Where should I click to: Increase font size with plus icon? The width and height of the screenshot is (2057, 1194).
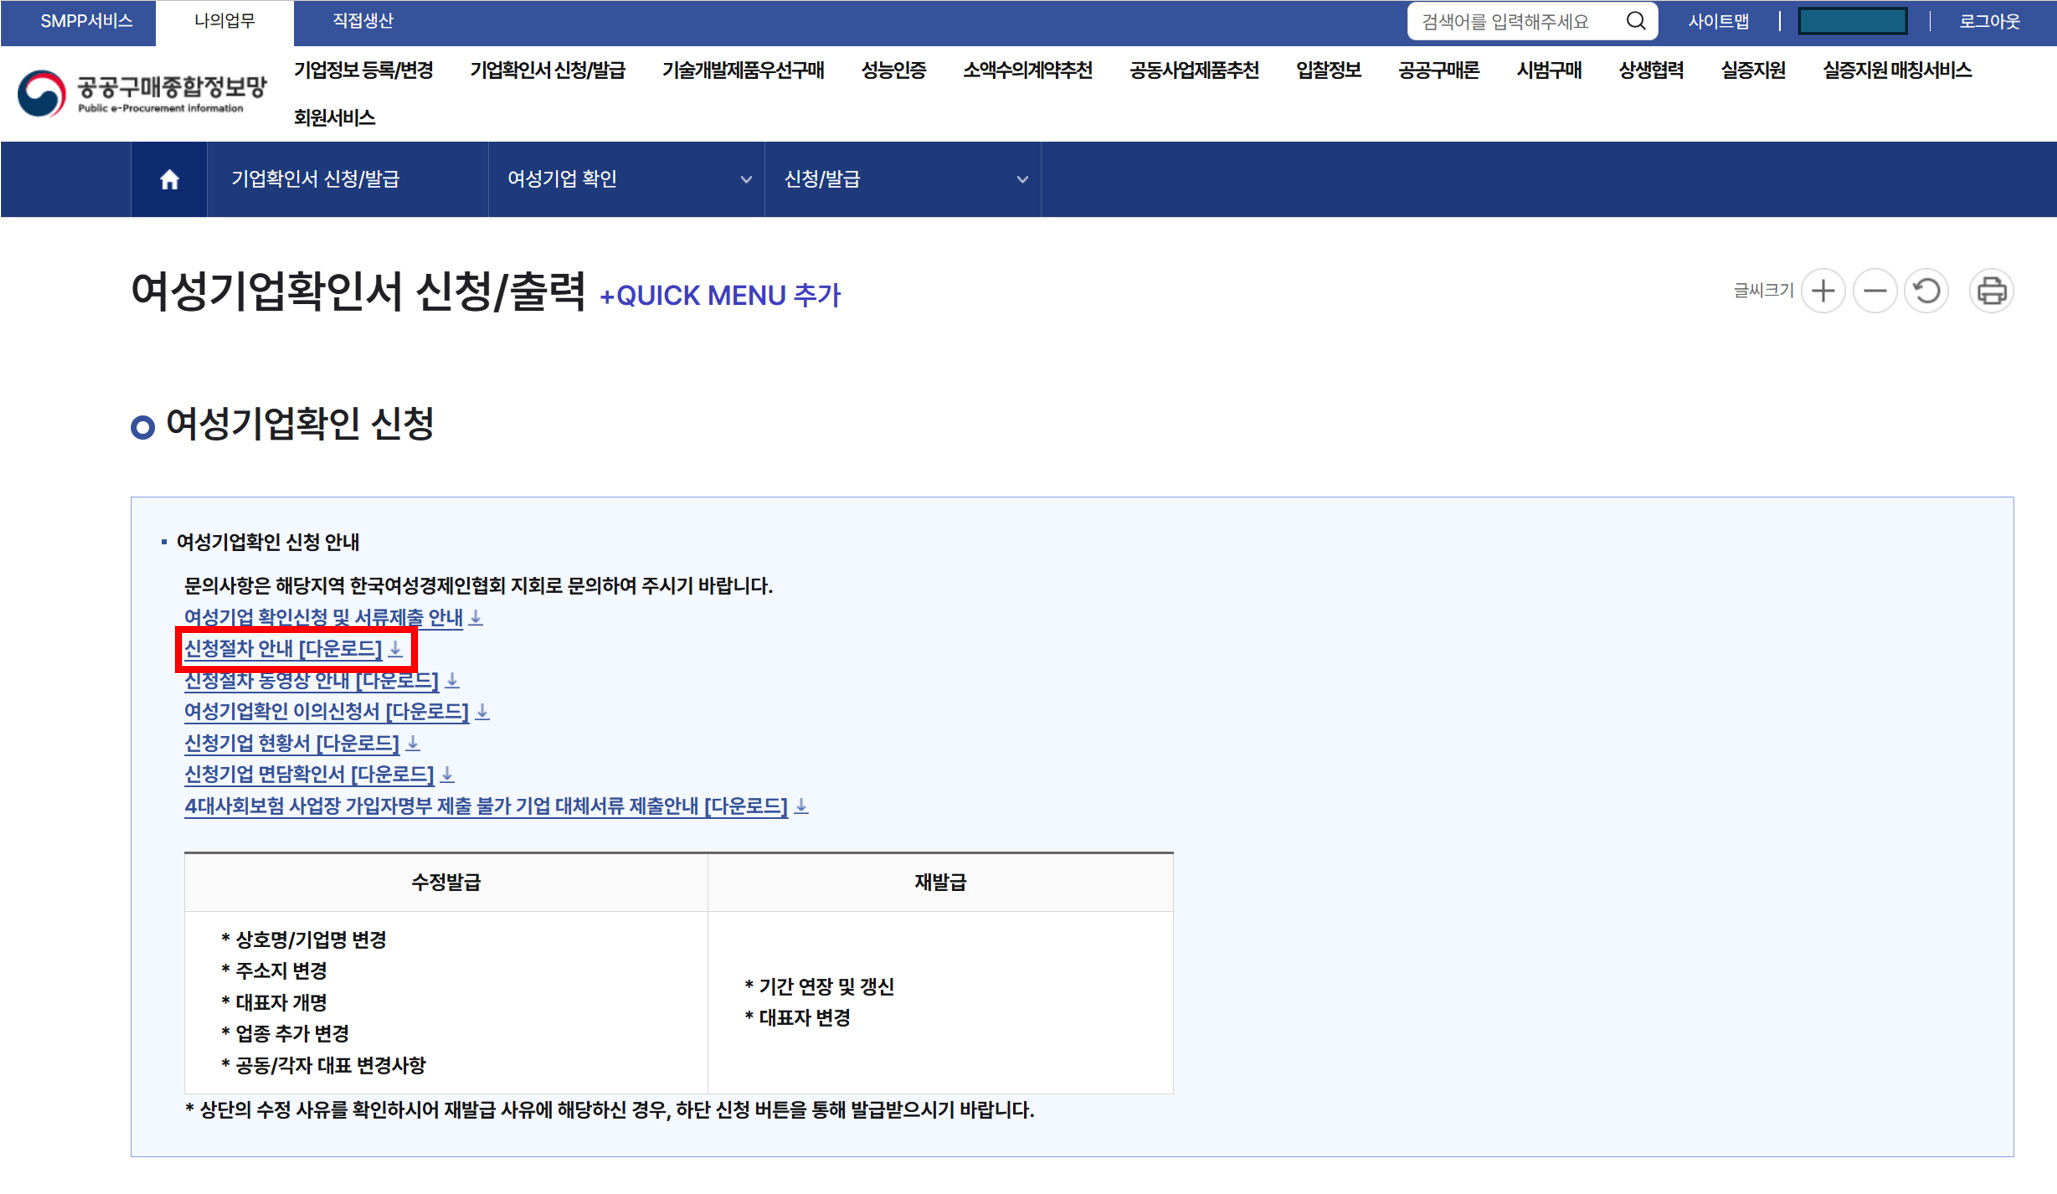pyautogui.click(x=1823, y=291)
